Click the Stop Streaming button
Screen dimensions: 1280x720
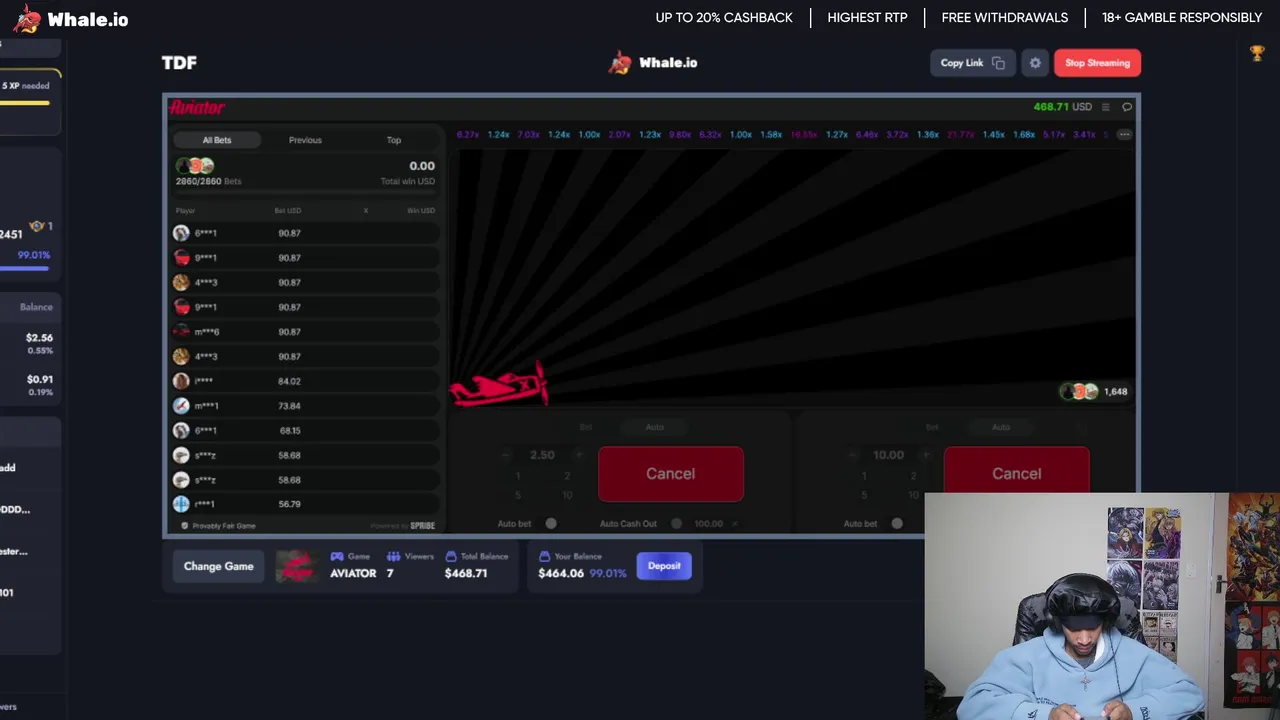pos(1097,63)
